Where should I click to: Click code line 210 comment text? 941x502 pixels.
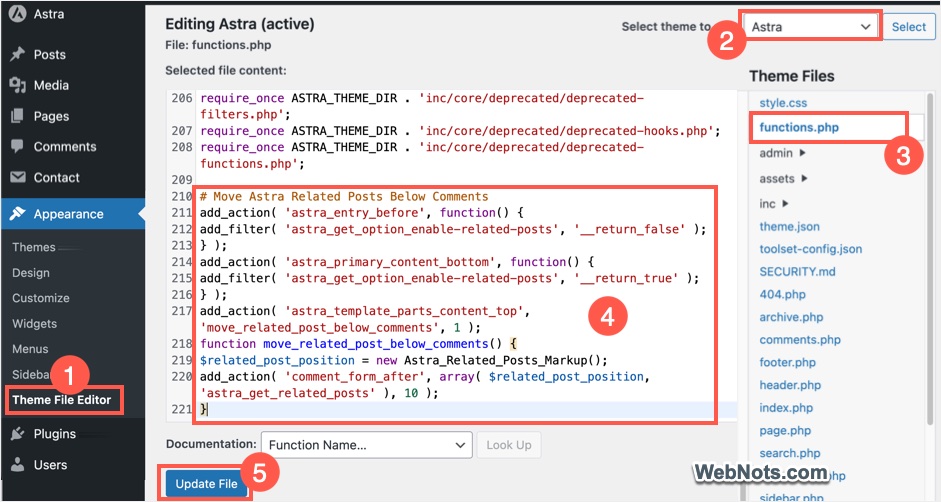click(x=344, y=196)
